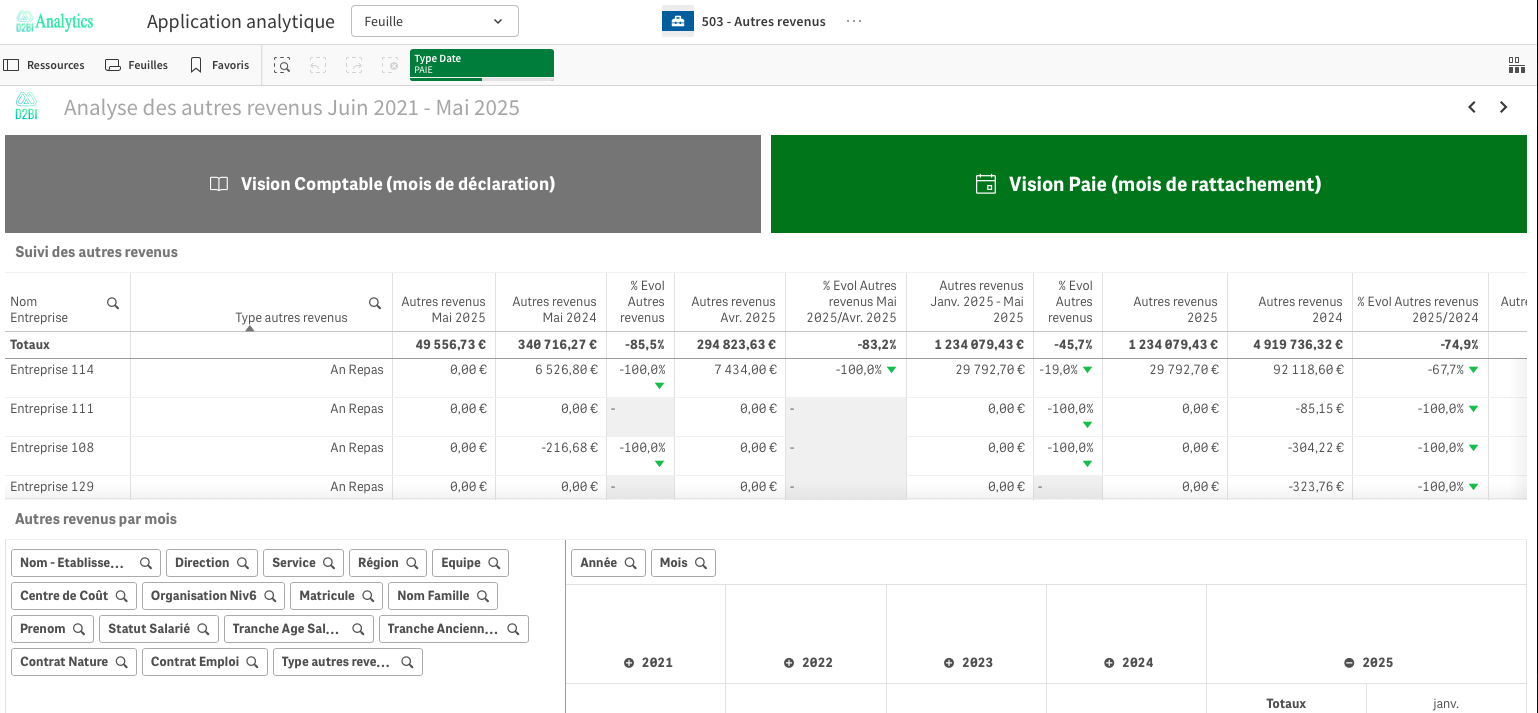Search in Nom Entreprise column
1538x713 pixels.
pos(113,303)
